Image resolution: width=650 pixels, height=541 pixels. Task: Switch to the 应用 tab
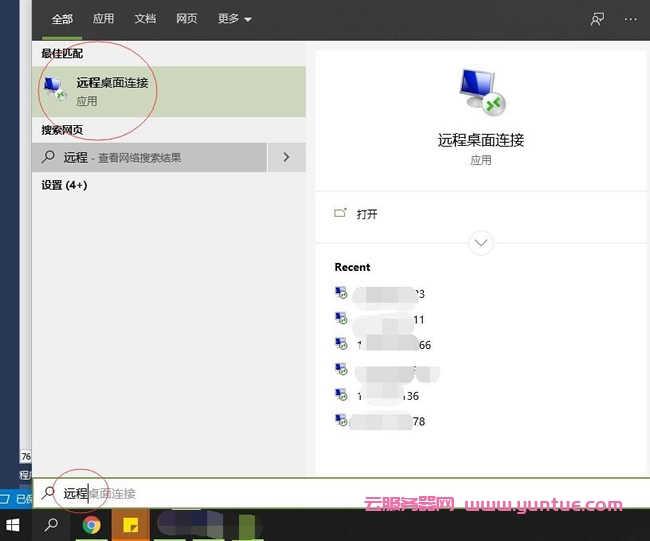[x=103, y=19]
